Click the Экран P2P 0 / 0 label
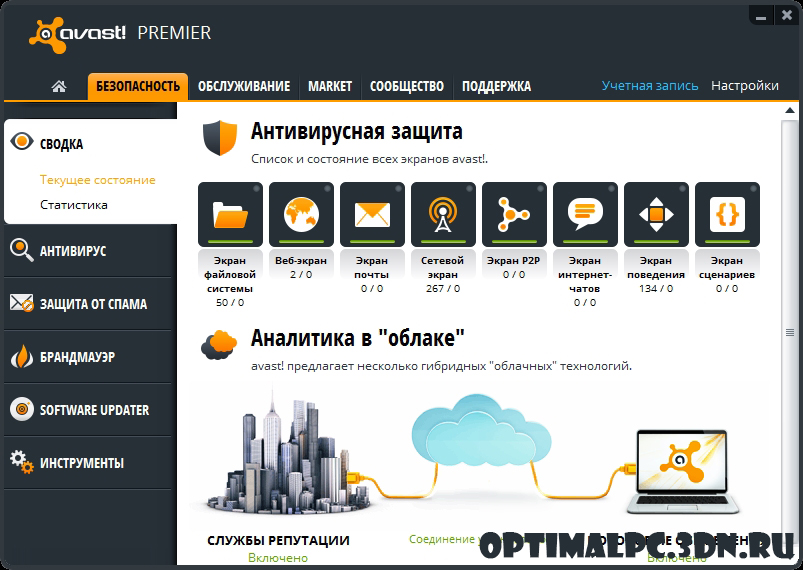The height and width of the screenshot is (570, 803). pyautogui.click(x=514, y=267)
